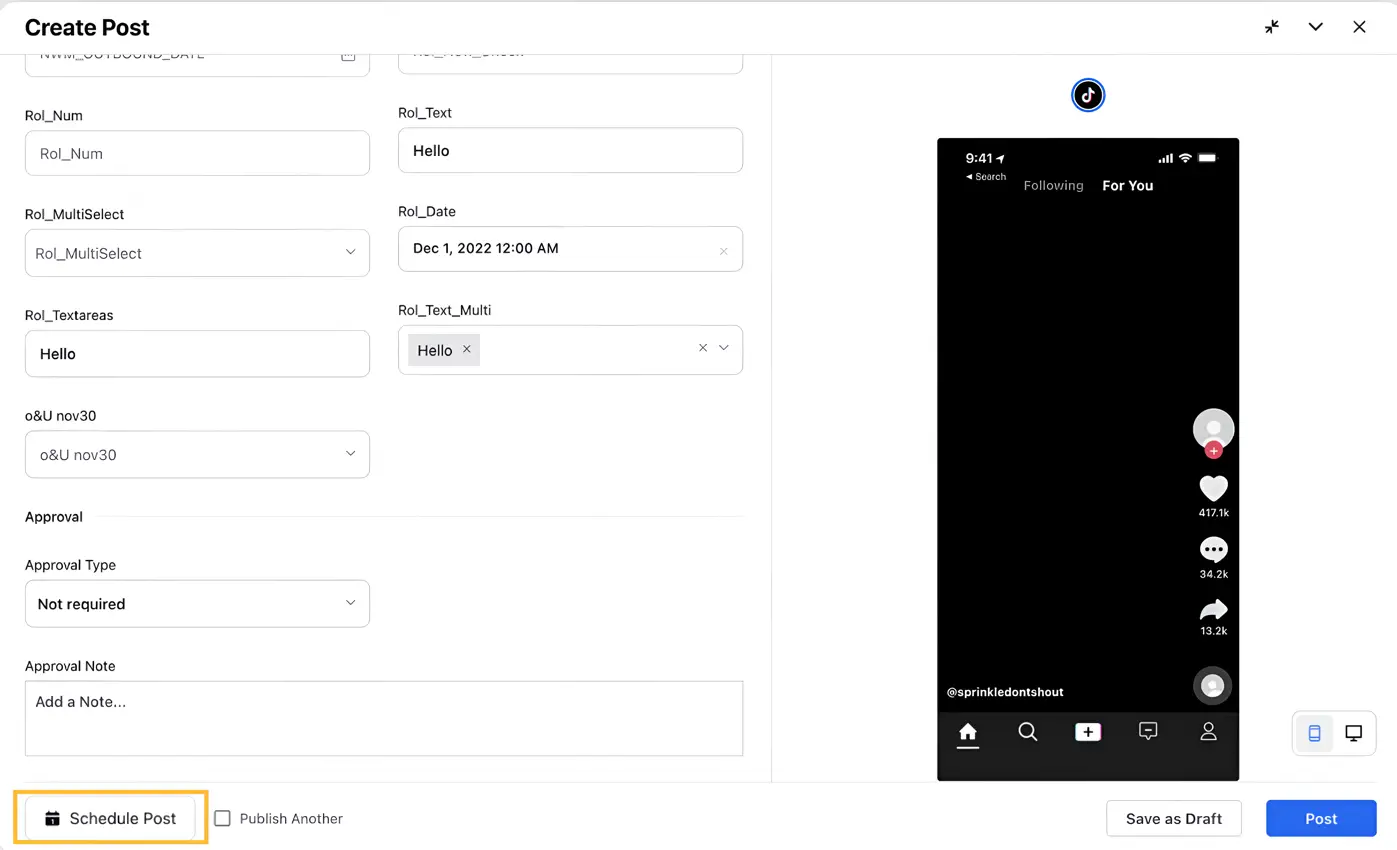Open the o&U nov30 dropdown

coord(197,454)
